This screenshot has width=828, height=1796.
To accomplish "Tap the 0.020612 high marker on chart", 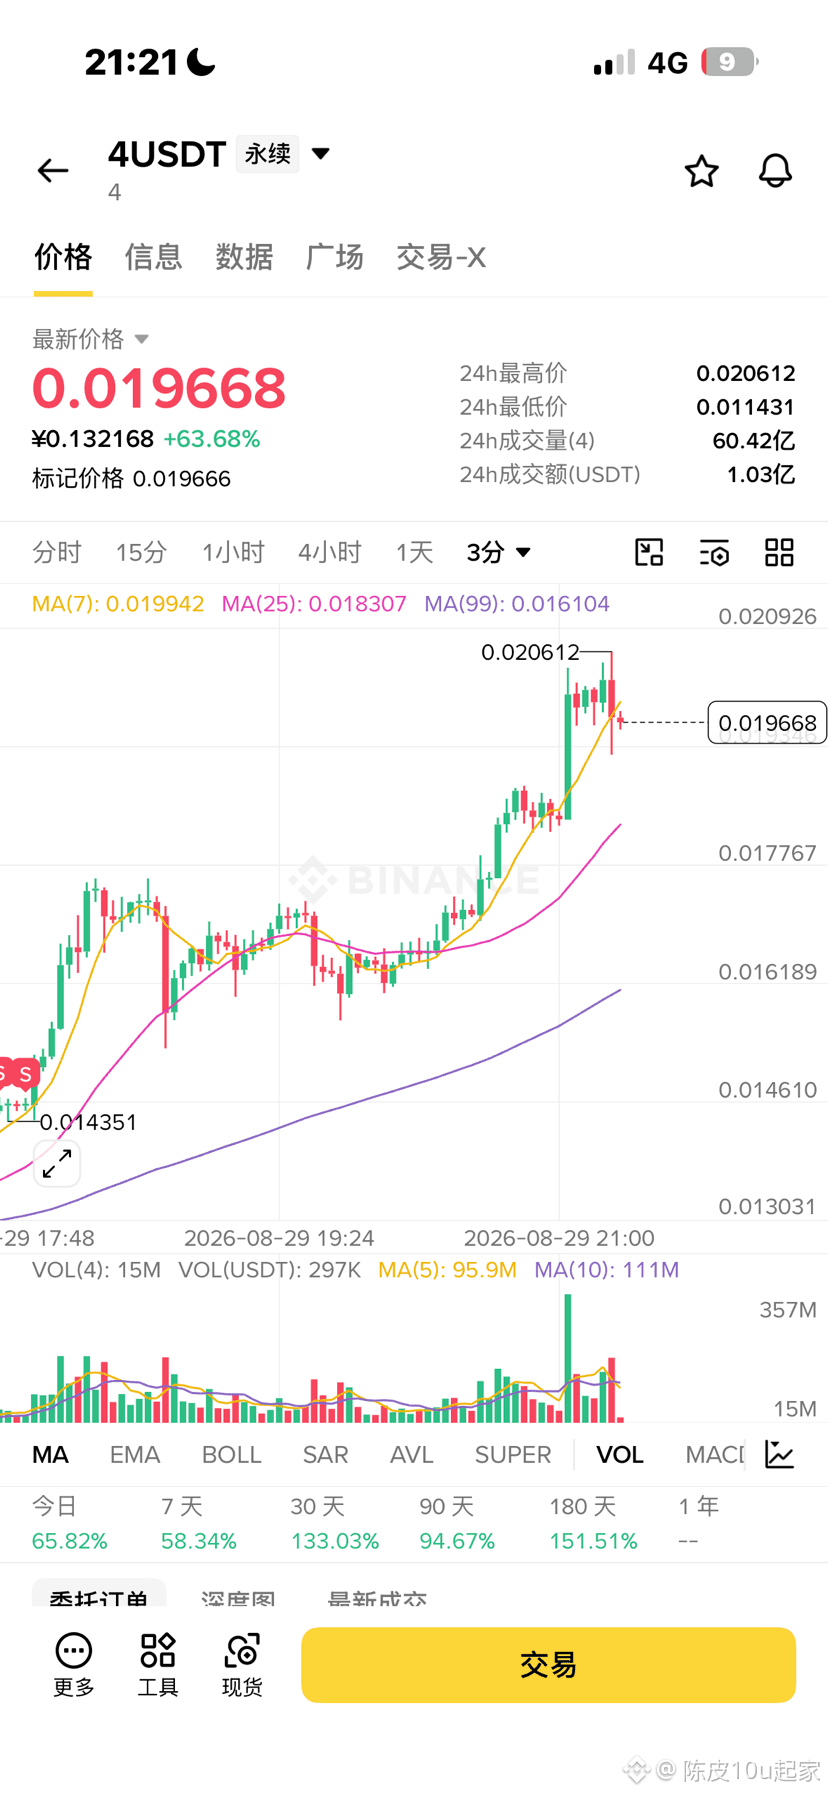I will [530, 652].
